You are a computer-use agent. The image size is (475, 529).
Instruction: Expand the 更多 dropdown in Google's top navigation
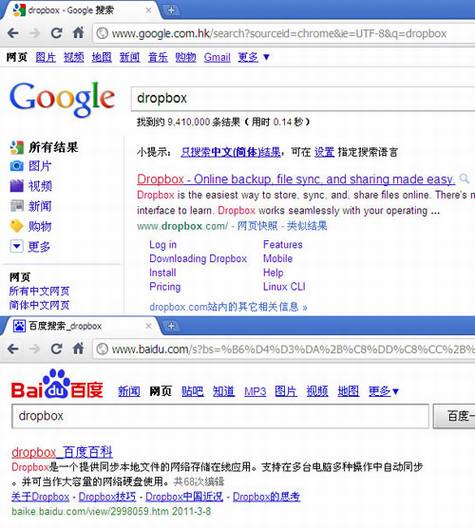coord(253,57)
